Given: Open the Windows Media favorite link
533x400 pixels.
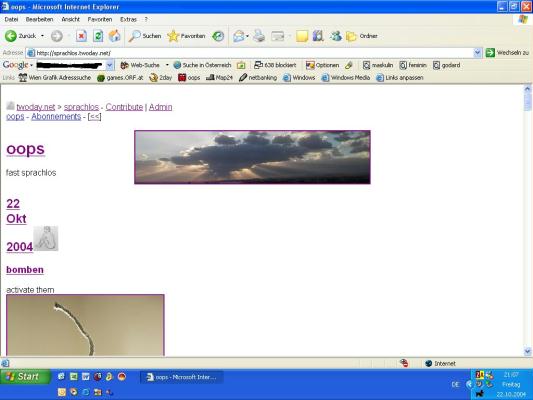Looking at the screenshot, I should point(346,77).
